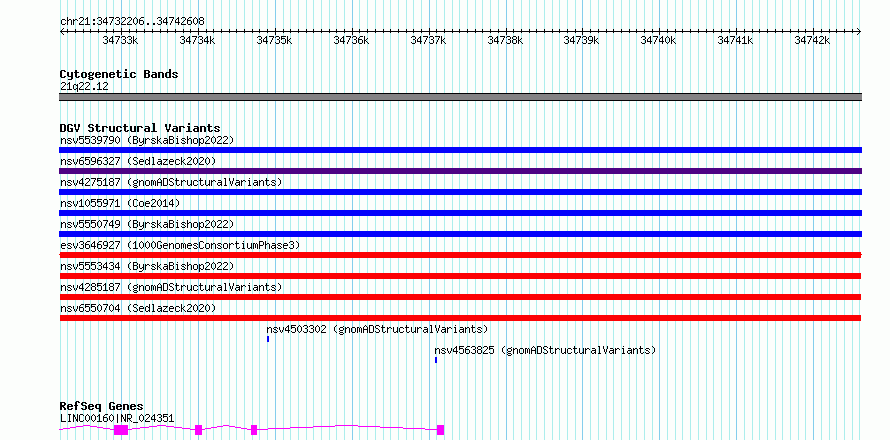Click the Cytogenetic Bands track title
Viewport: 890px width, 440px height.
point(119,74)
